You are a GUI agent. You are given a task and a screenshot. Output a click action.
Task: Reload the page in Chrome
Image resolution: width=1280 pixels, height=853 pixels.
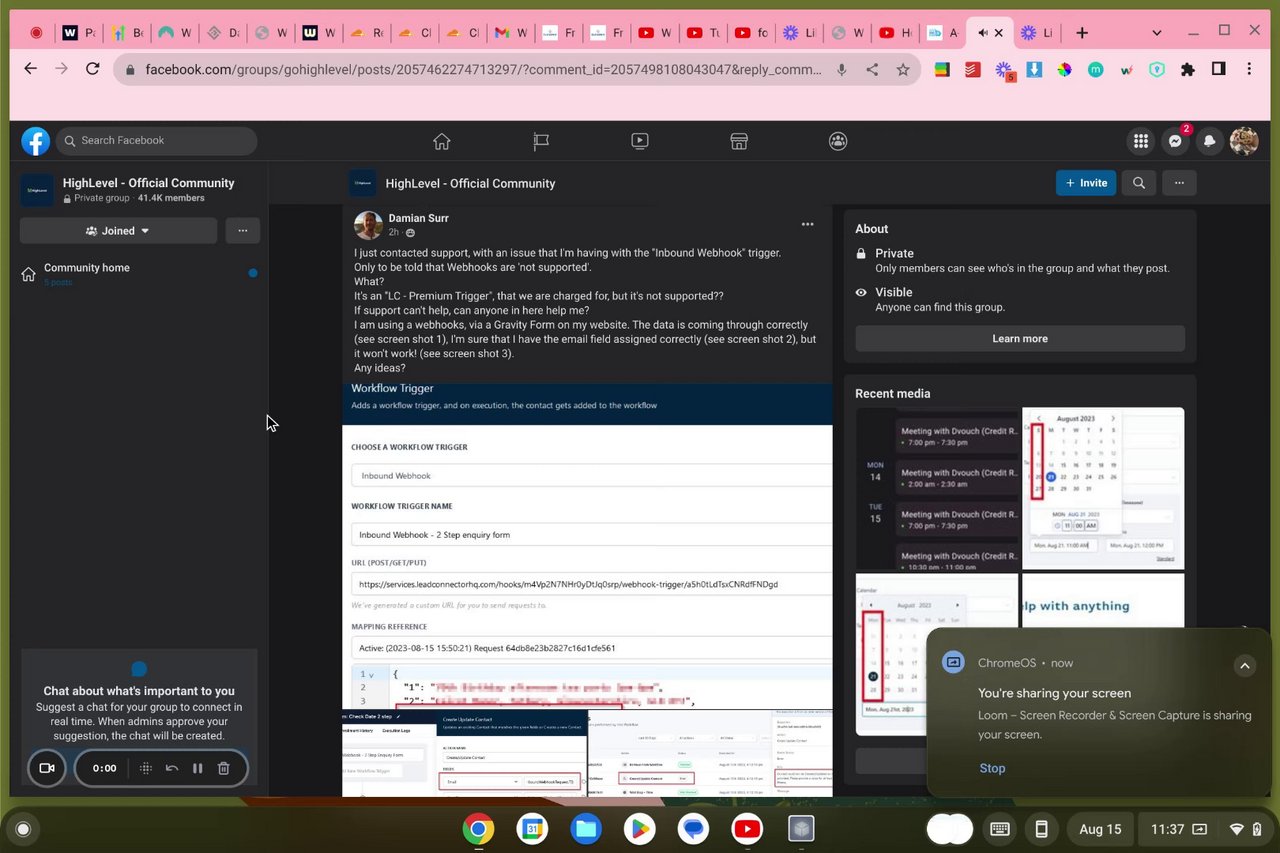coord(93,69)
